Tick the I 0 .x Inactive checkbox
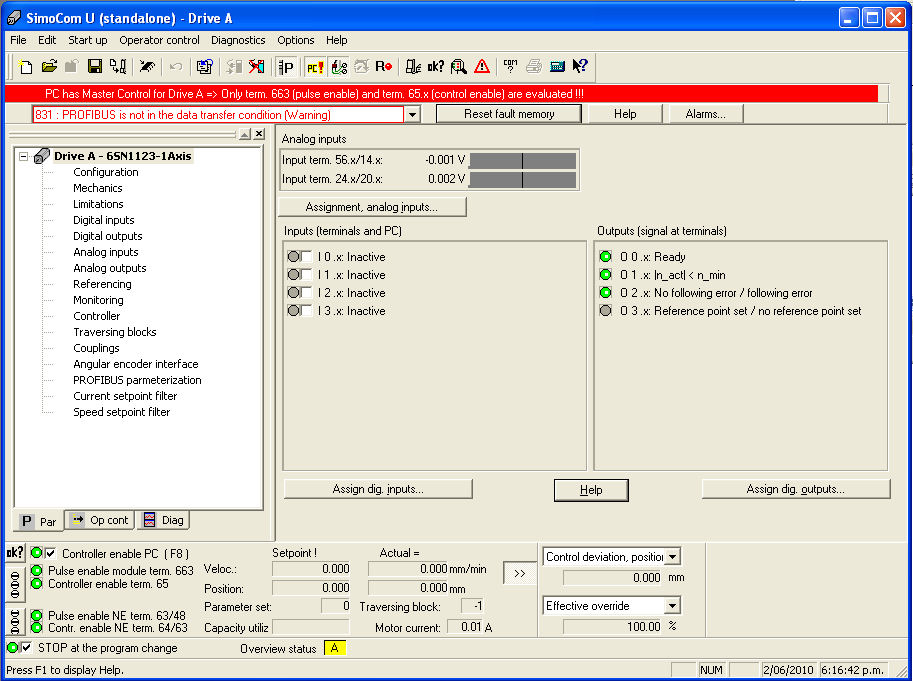This screenshot has width=913, height=681. [x=306, y=257]
